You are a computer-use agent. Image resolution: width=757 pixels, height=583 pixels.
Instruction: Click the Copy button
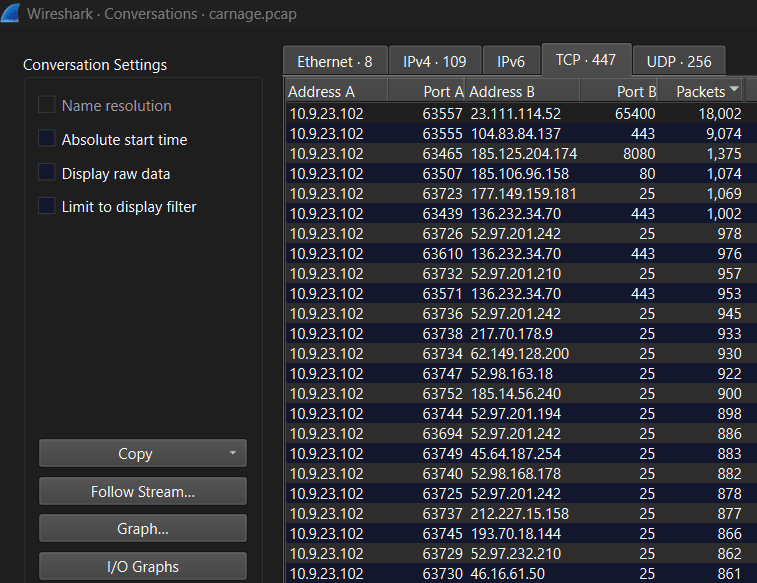pos(142,453)
